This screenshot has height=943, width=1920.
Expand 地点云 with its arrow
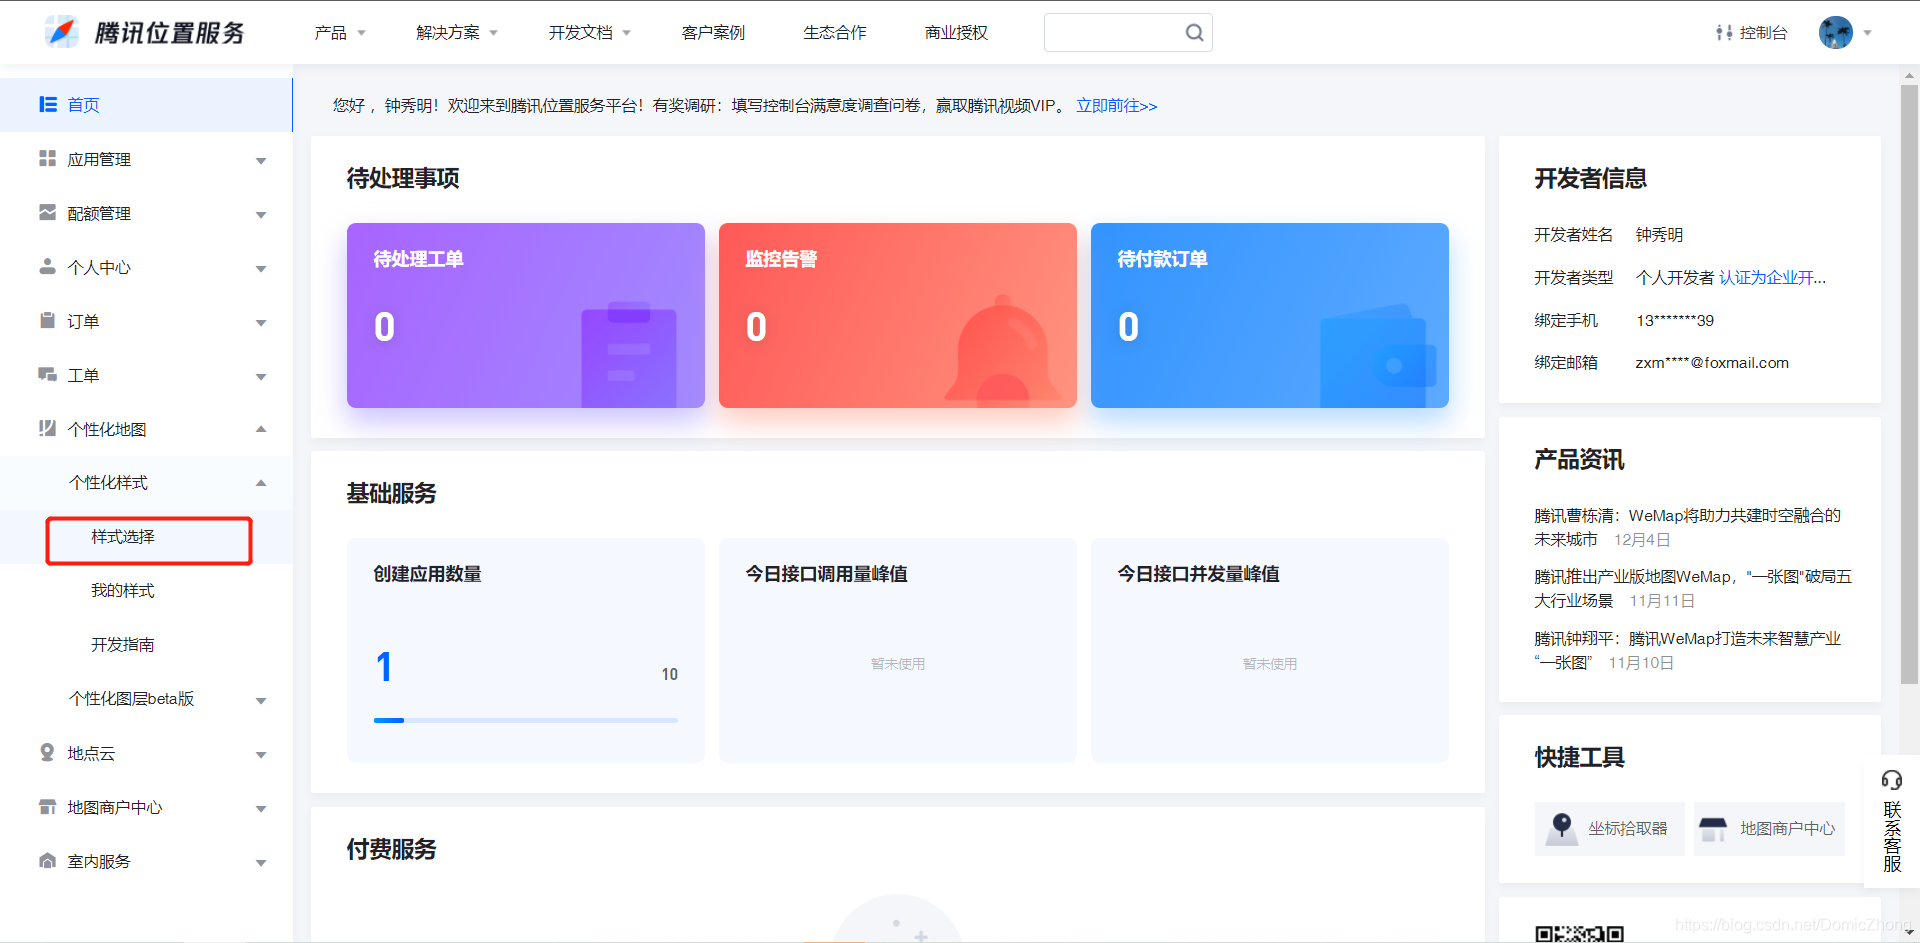[x=261, y=755]
